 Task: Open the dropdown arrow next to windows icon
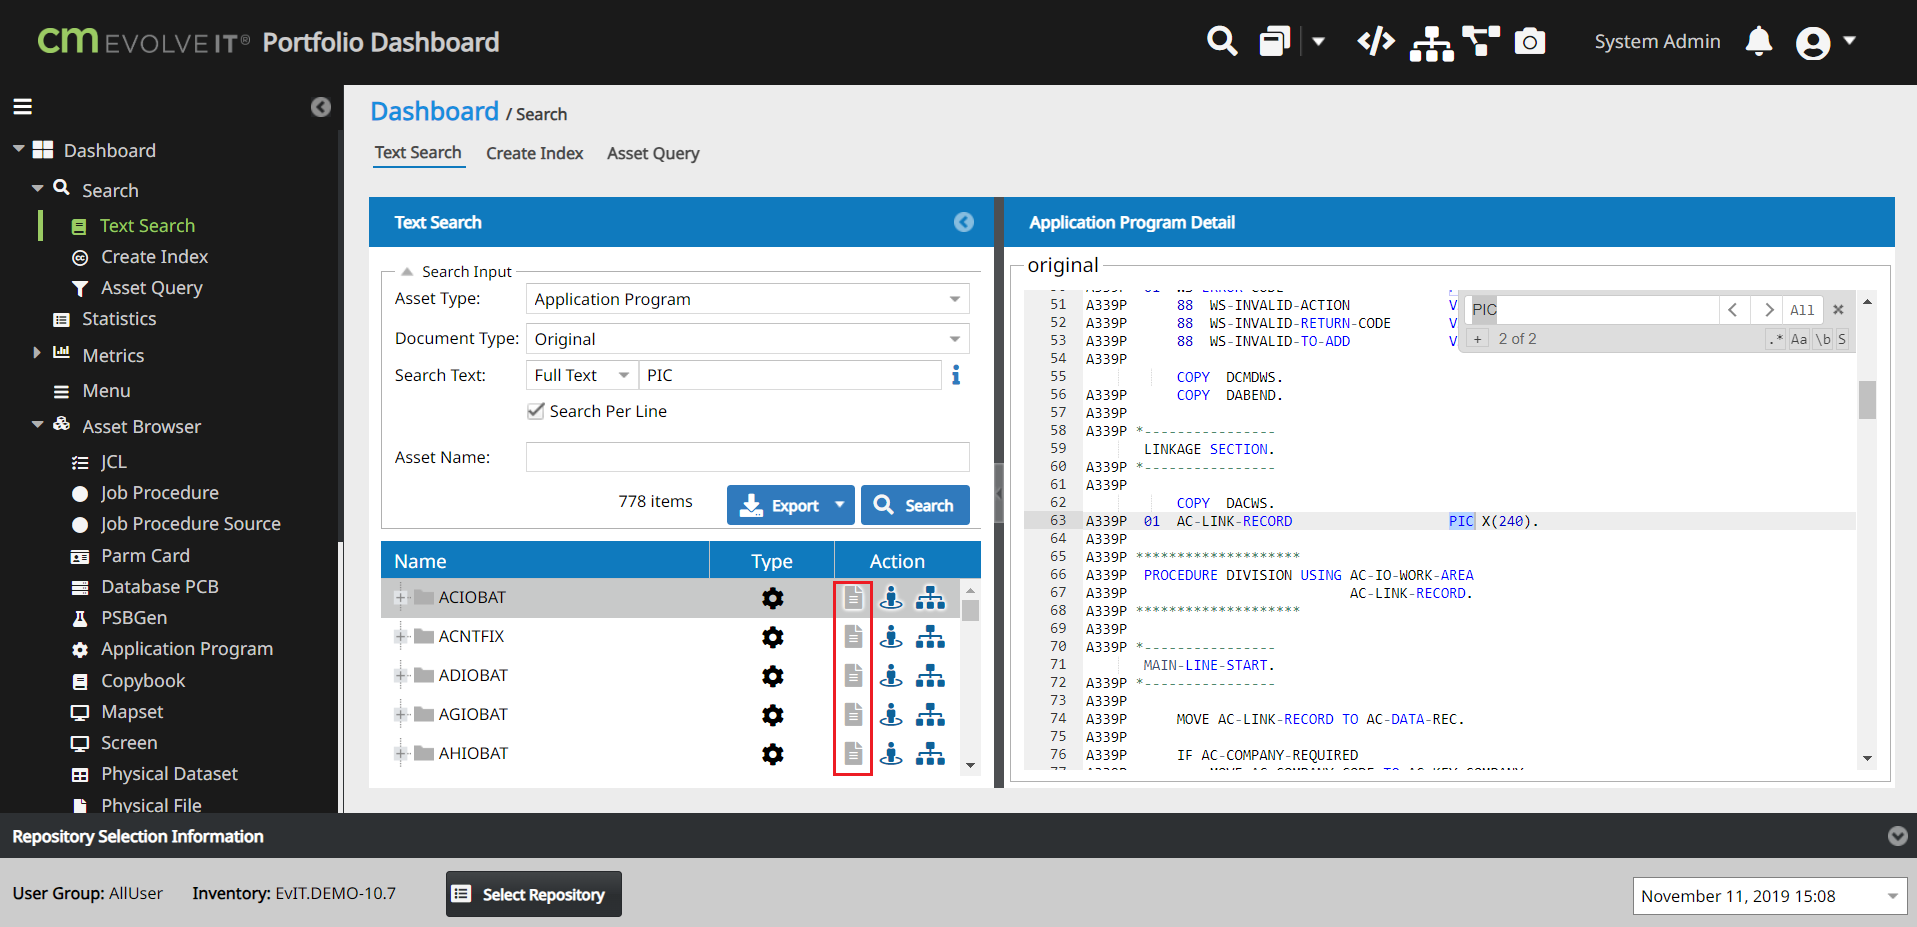point(1318,41)
